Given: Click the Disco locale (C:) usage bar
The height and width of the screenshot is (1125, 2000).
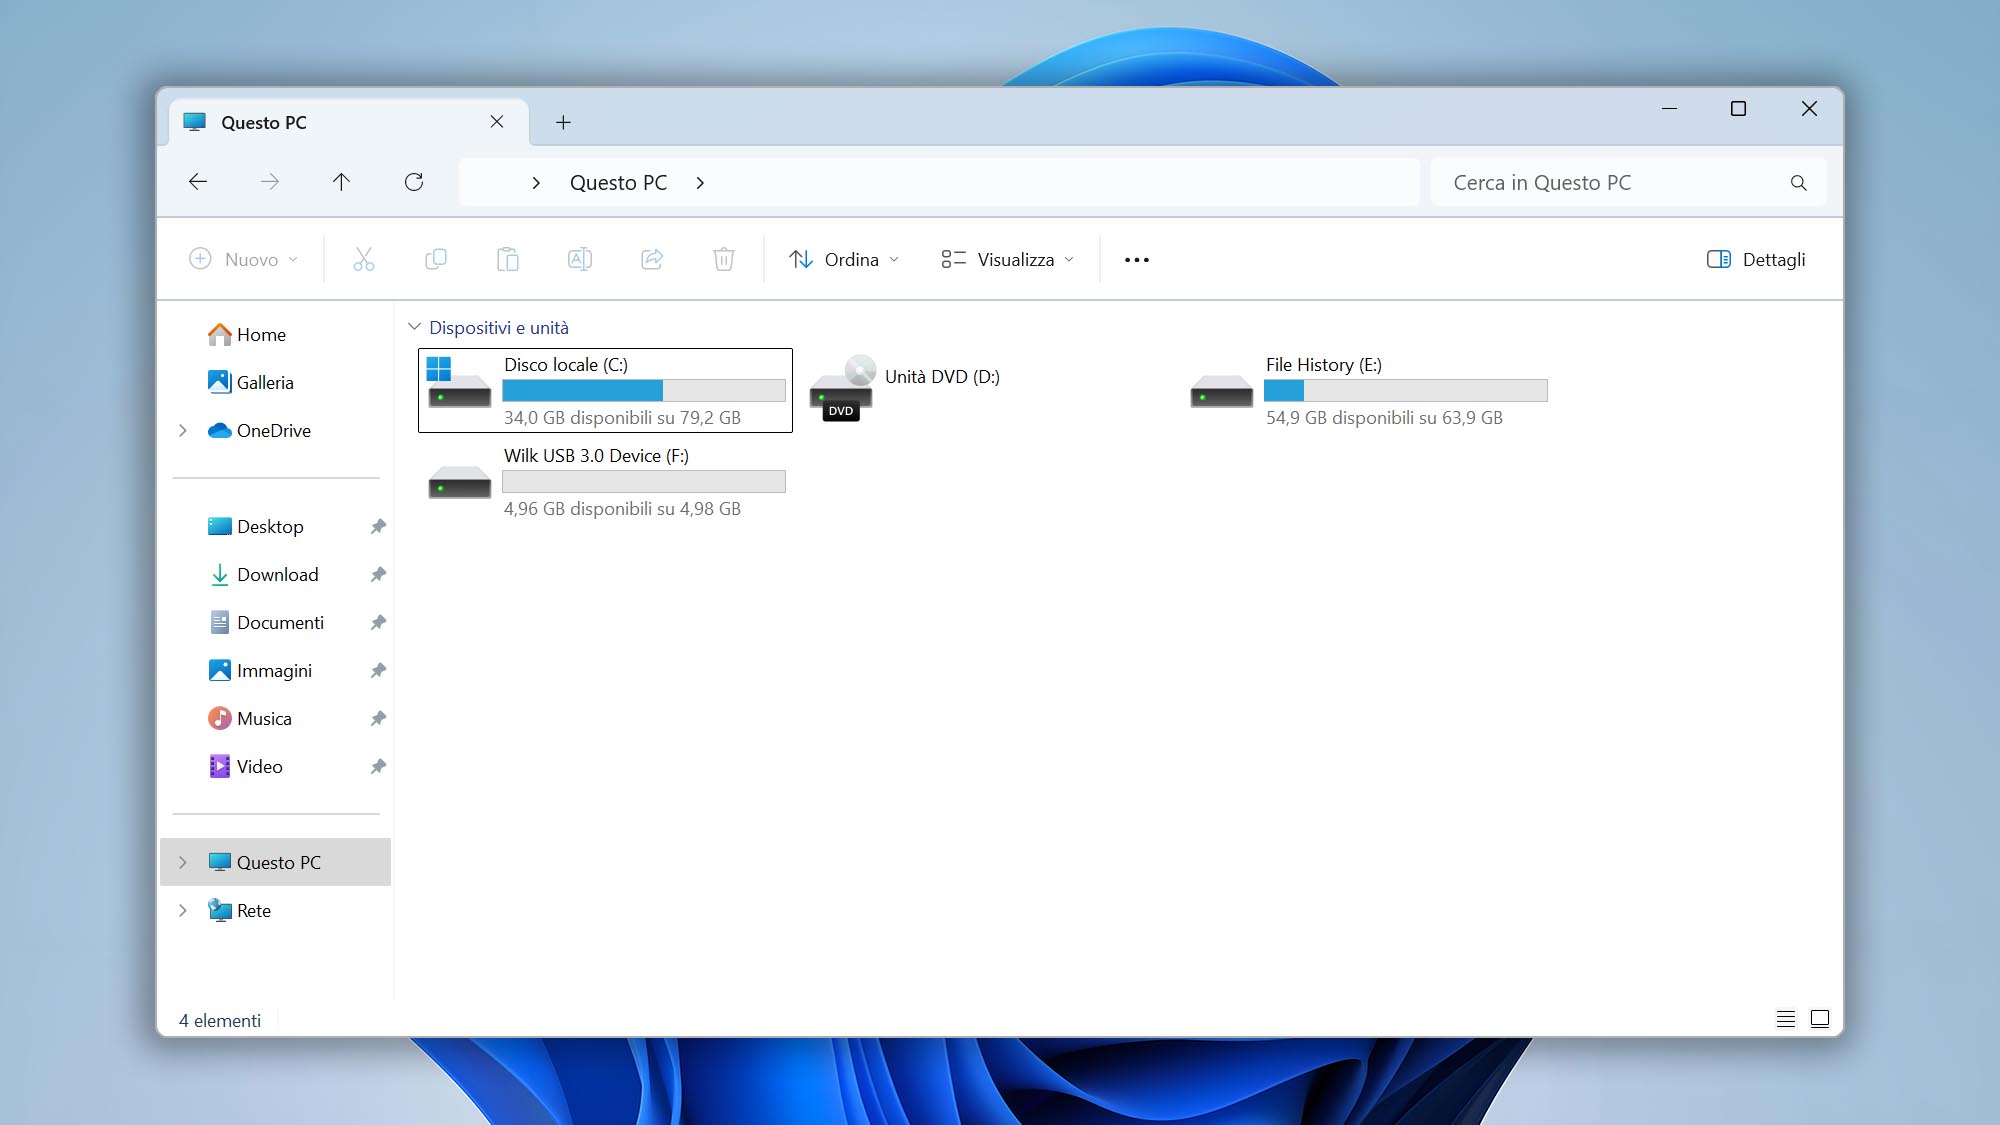Looking at the screenshot, I should coord(644,390).
